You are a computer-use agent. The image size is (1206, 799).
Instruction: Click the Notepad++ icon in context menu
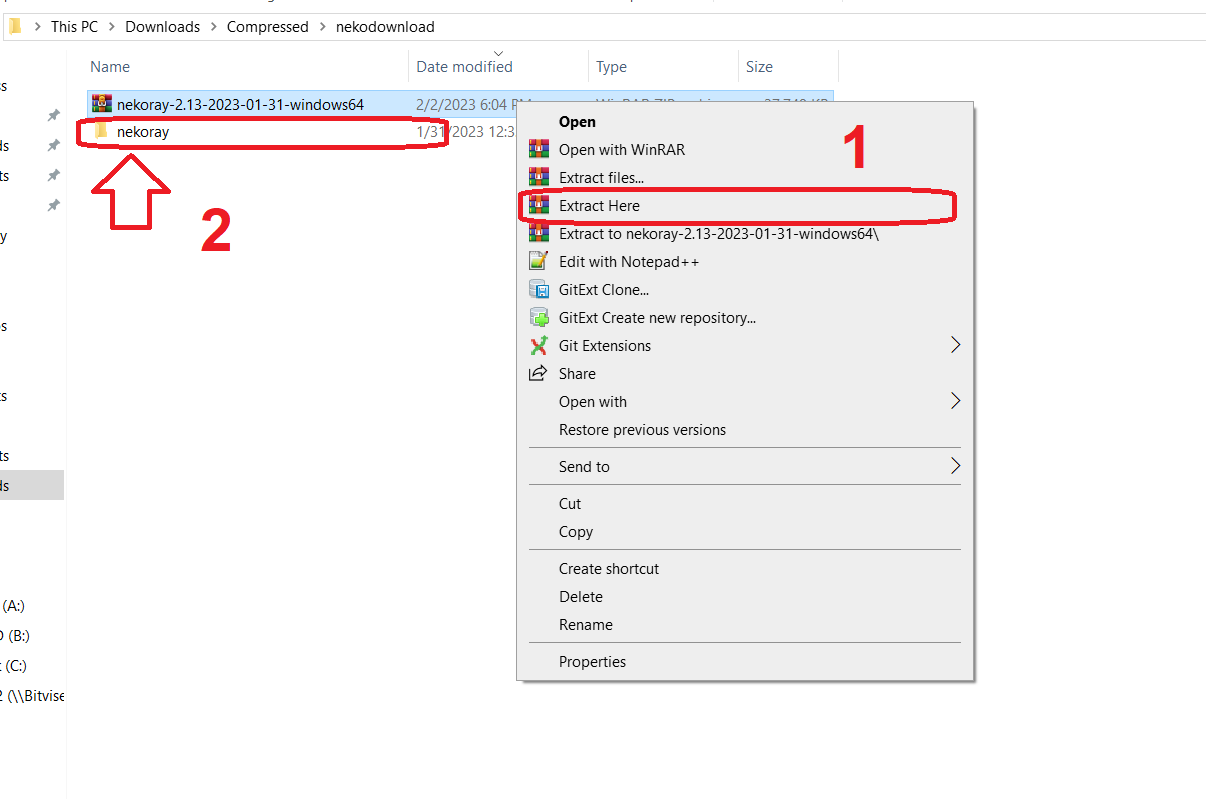point(539,262)
